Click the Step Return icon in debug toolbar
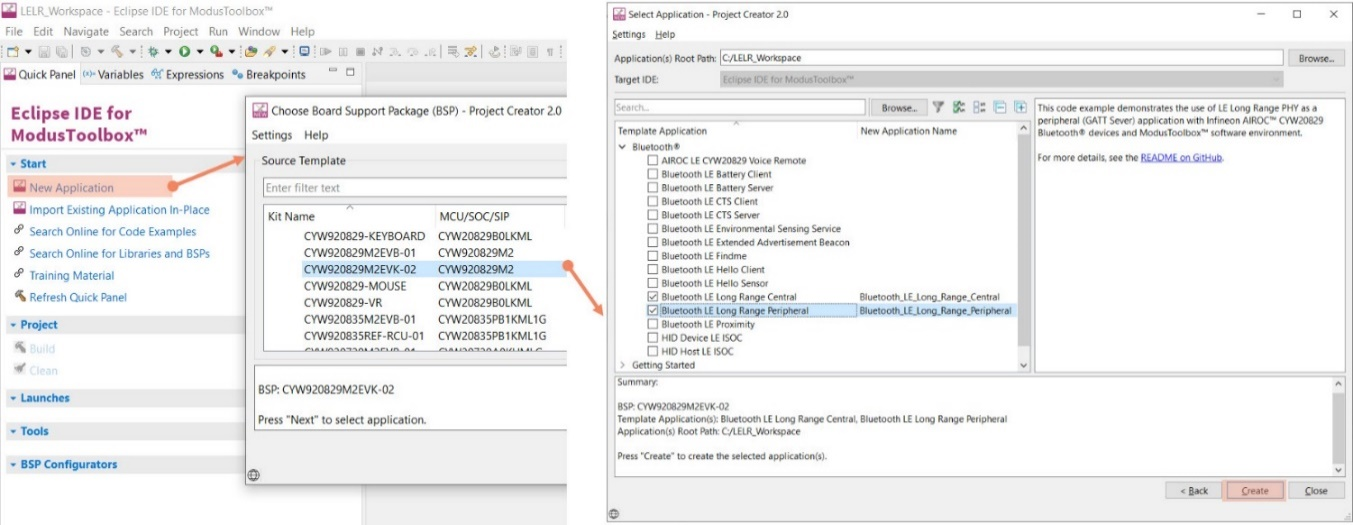This screenshot has width=1353, height=525. click(430, 51)
